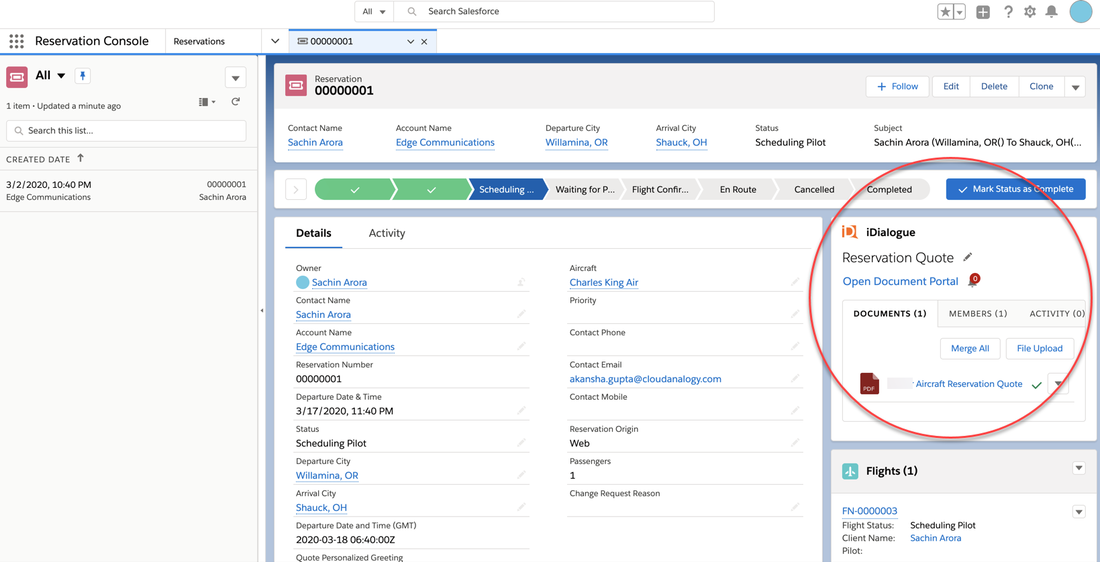Select the DOCUMENTS (1) tab
Viewport: 1100px width, 562px height.
coord(890,314)
